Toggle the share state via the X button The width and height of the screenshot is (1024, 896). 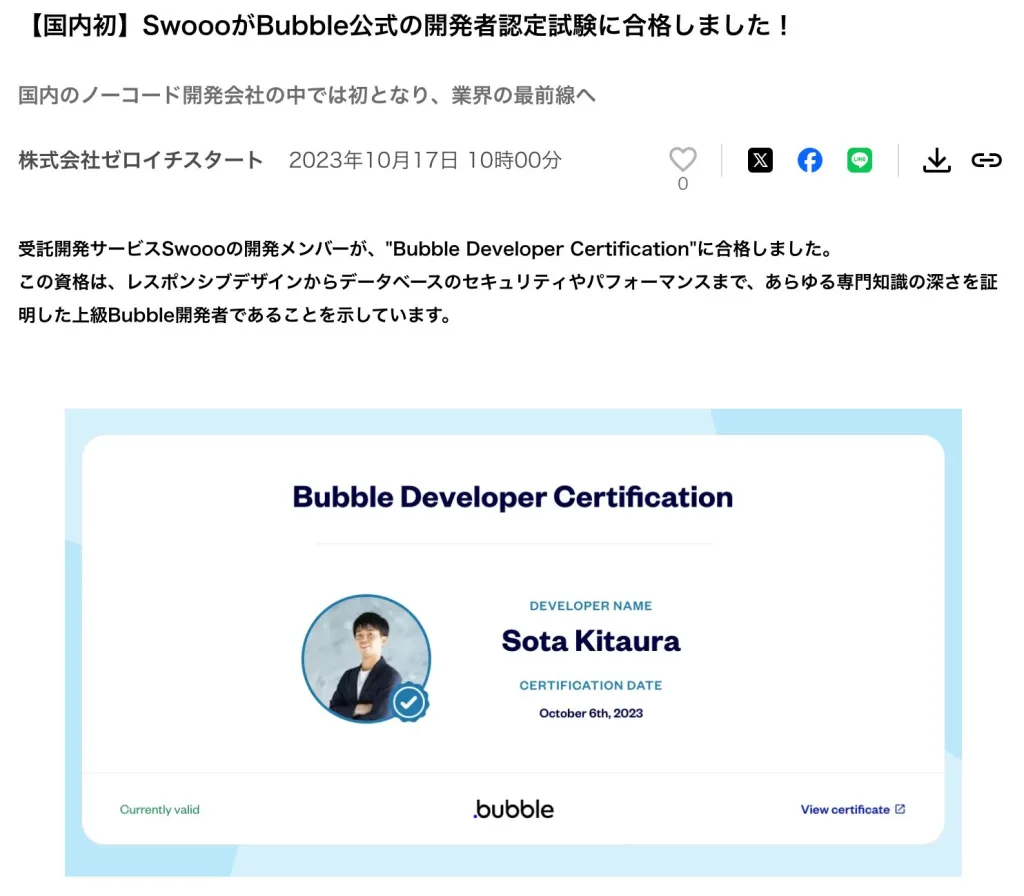(760, 160)
